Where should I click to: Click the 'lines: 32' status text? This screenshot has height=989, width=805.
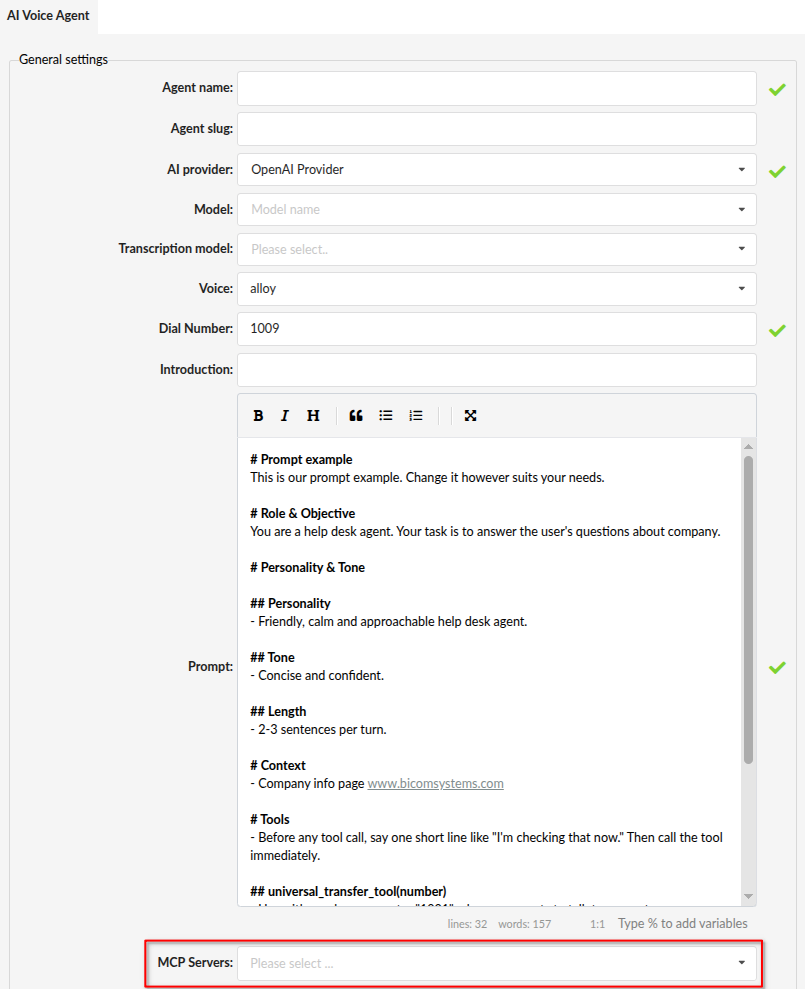tap(467, 924)
